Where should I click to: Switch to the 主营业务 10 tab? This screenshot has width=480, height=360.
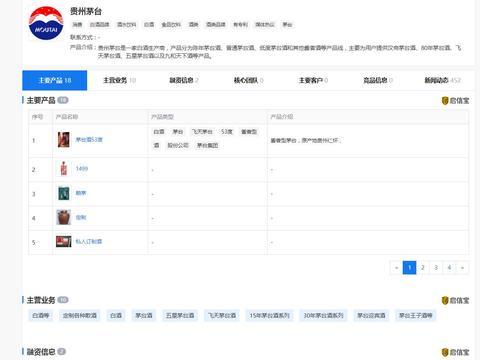coord(119,80)
